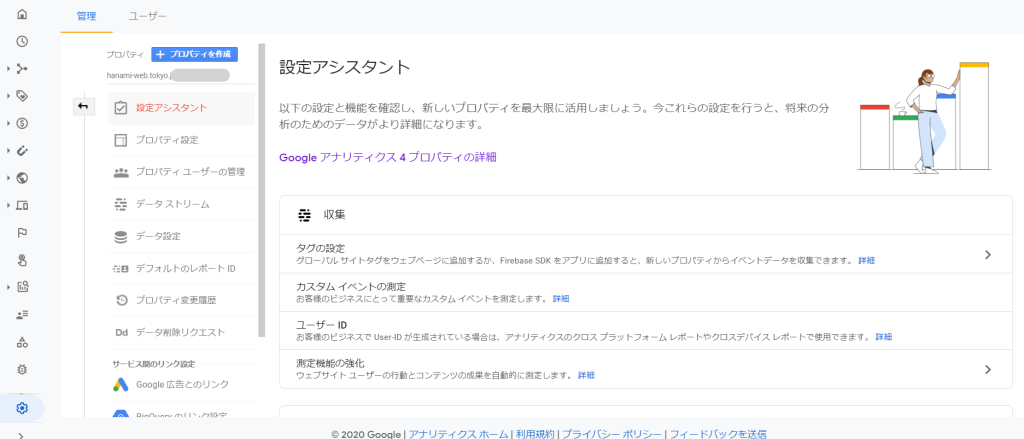Expand the Engagement section arrow
The width and height of the screenshot is (1024, 439).
(8, 96)
